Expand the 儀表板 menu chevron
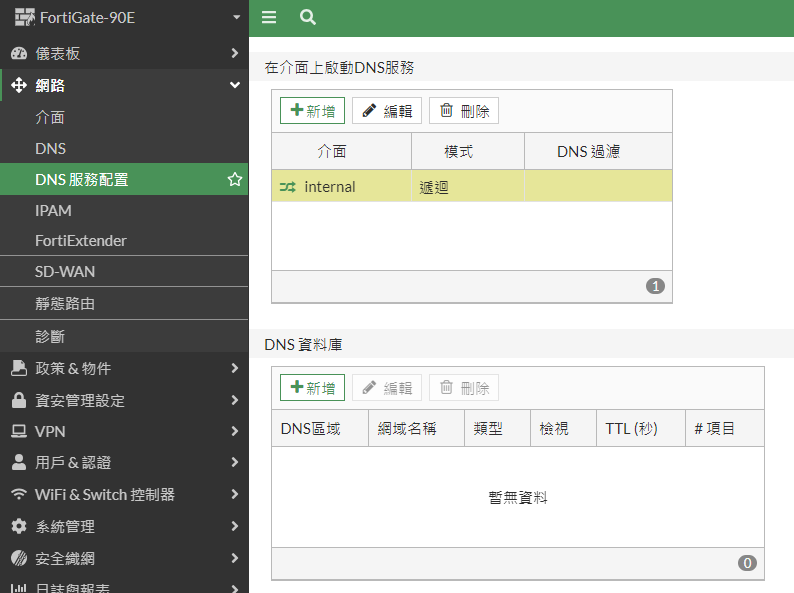 coord(234,53)
